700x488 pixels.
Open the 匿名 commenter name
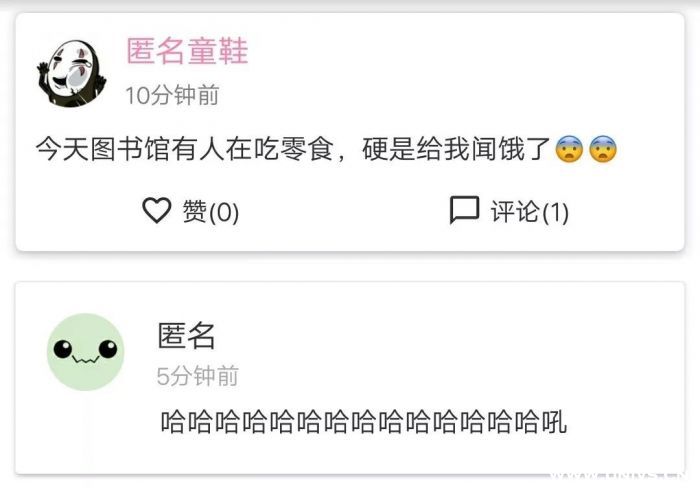pyautogui.click(x=187, y=335)
